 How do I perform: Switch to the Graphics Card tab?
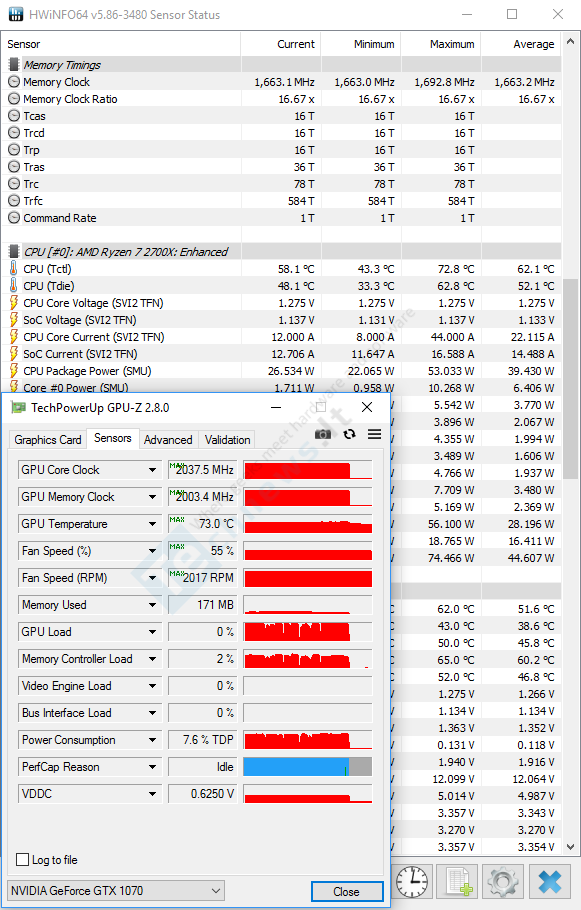(48, 440)
